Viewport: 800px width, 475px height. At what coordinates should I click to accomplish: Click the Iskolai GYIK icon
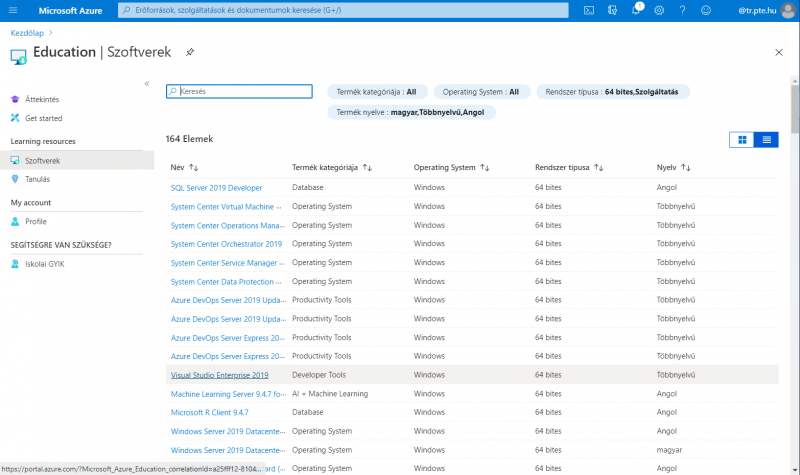tap(15, 264)
